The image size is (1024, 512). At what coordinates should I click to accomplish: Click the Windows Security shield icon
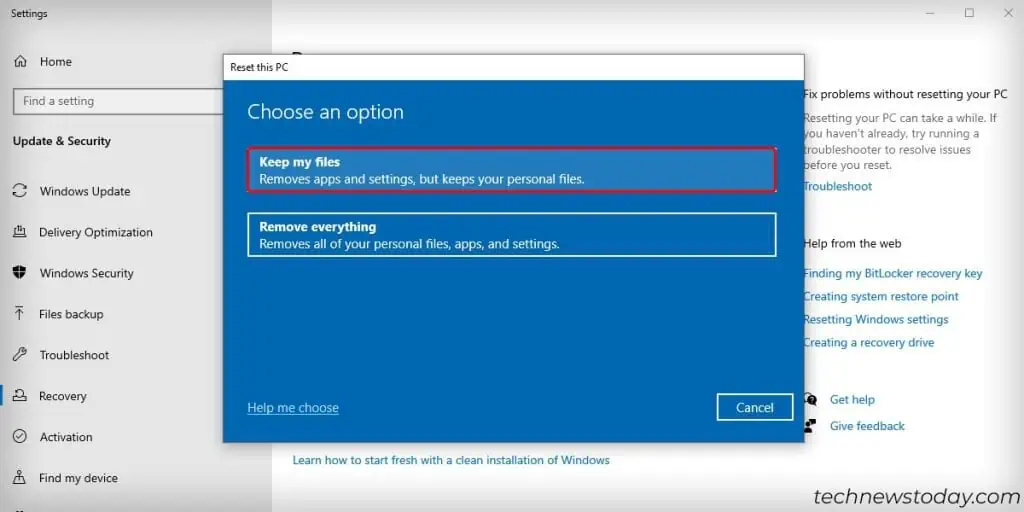pos(20,273)
